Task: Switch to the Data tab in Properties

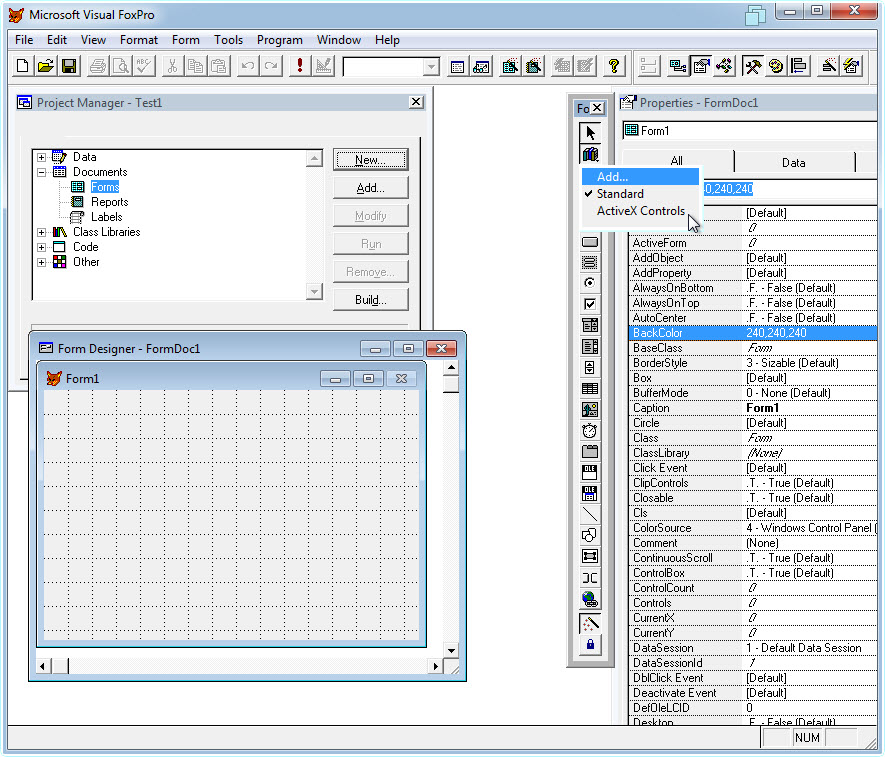Action: (794, 163)
